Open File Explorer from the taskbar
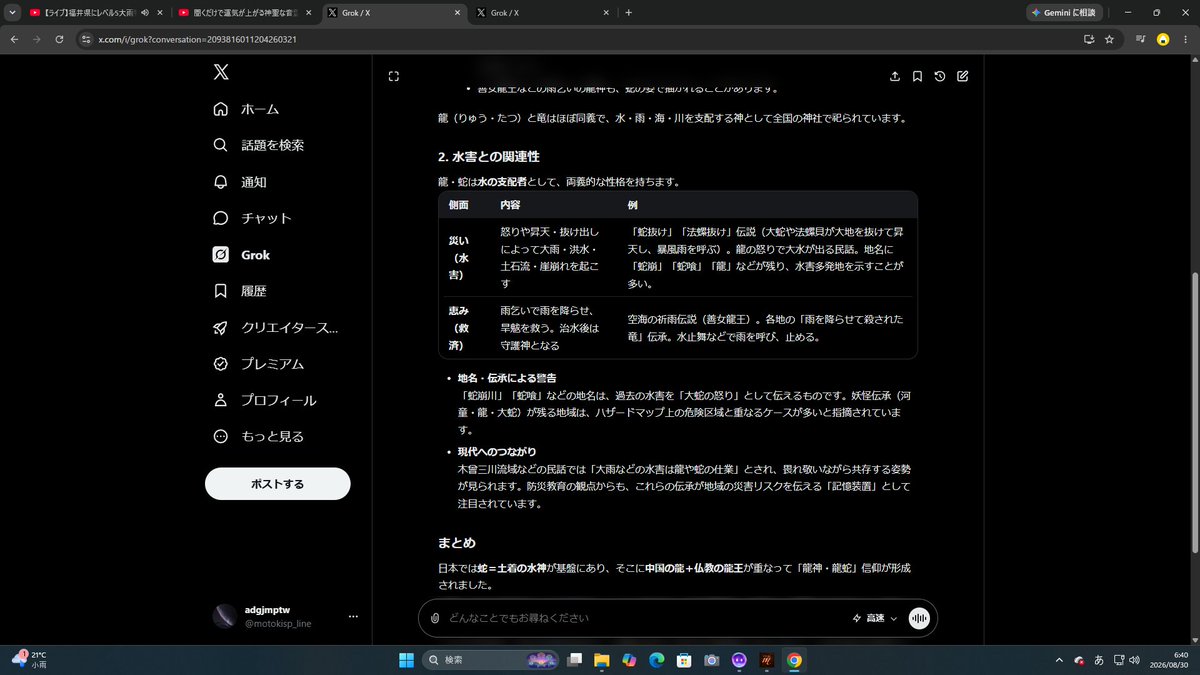This screenshot has height=675, width=1200. pos(602,660)
